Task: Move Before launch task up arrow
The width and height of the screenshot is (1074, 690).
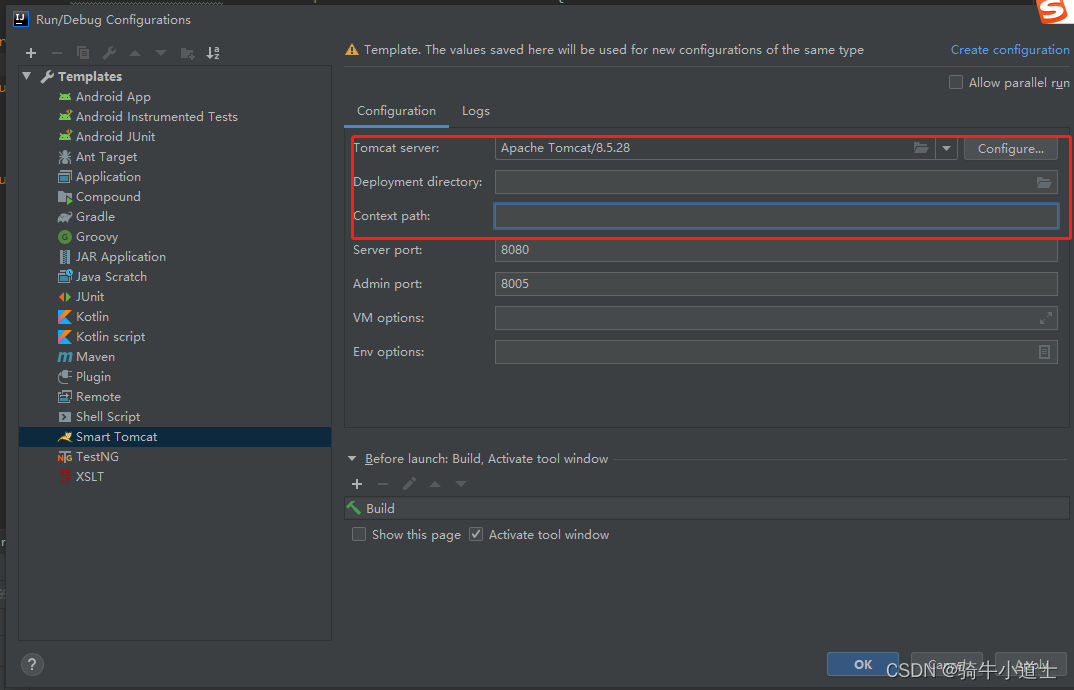Action: (x=435, y=484)
